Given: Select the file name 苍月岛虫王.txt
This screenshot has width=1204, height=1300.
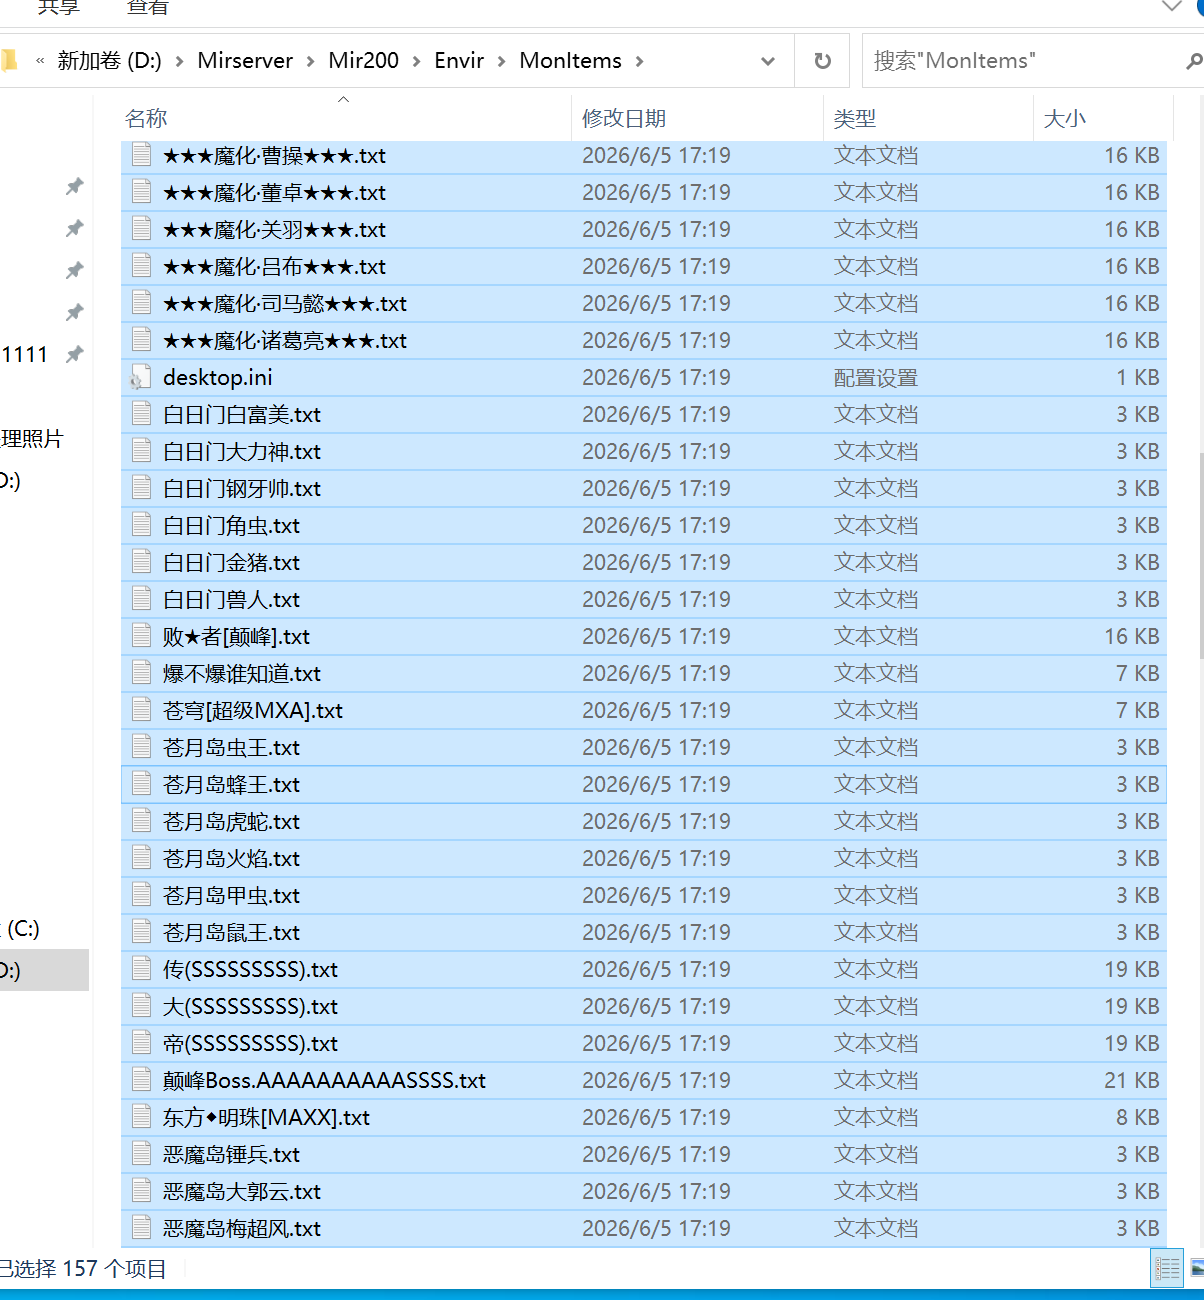Looking at the screenshot, I should click(231, 747).
